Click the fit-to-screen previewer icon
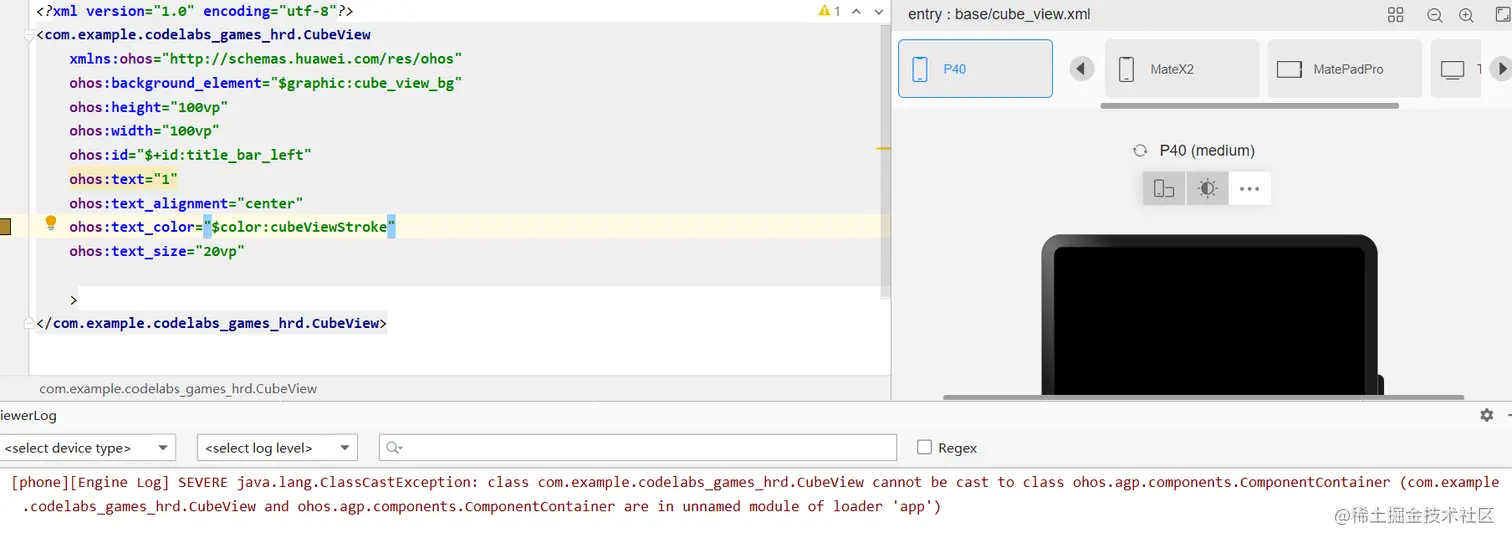The image size is (1512, 543). pyautogui.click(x=1502, y=14)
